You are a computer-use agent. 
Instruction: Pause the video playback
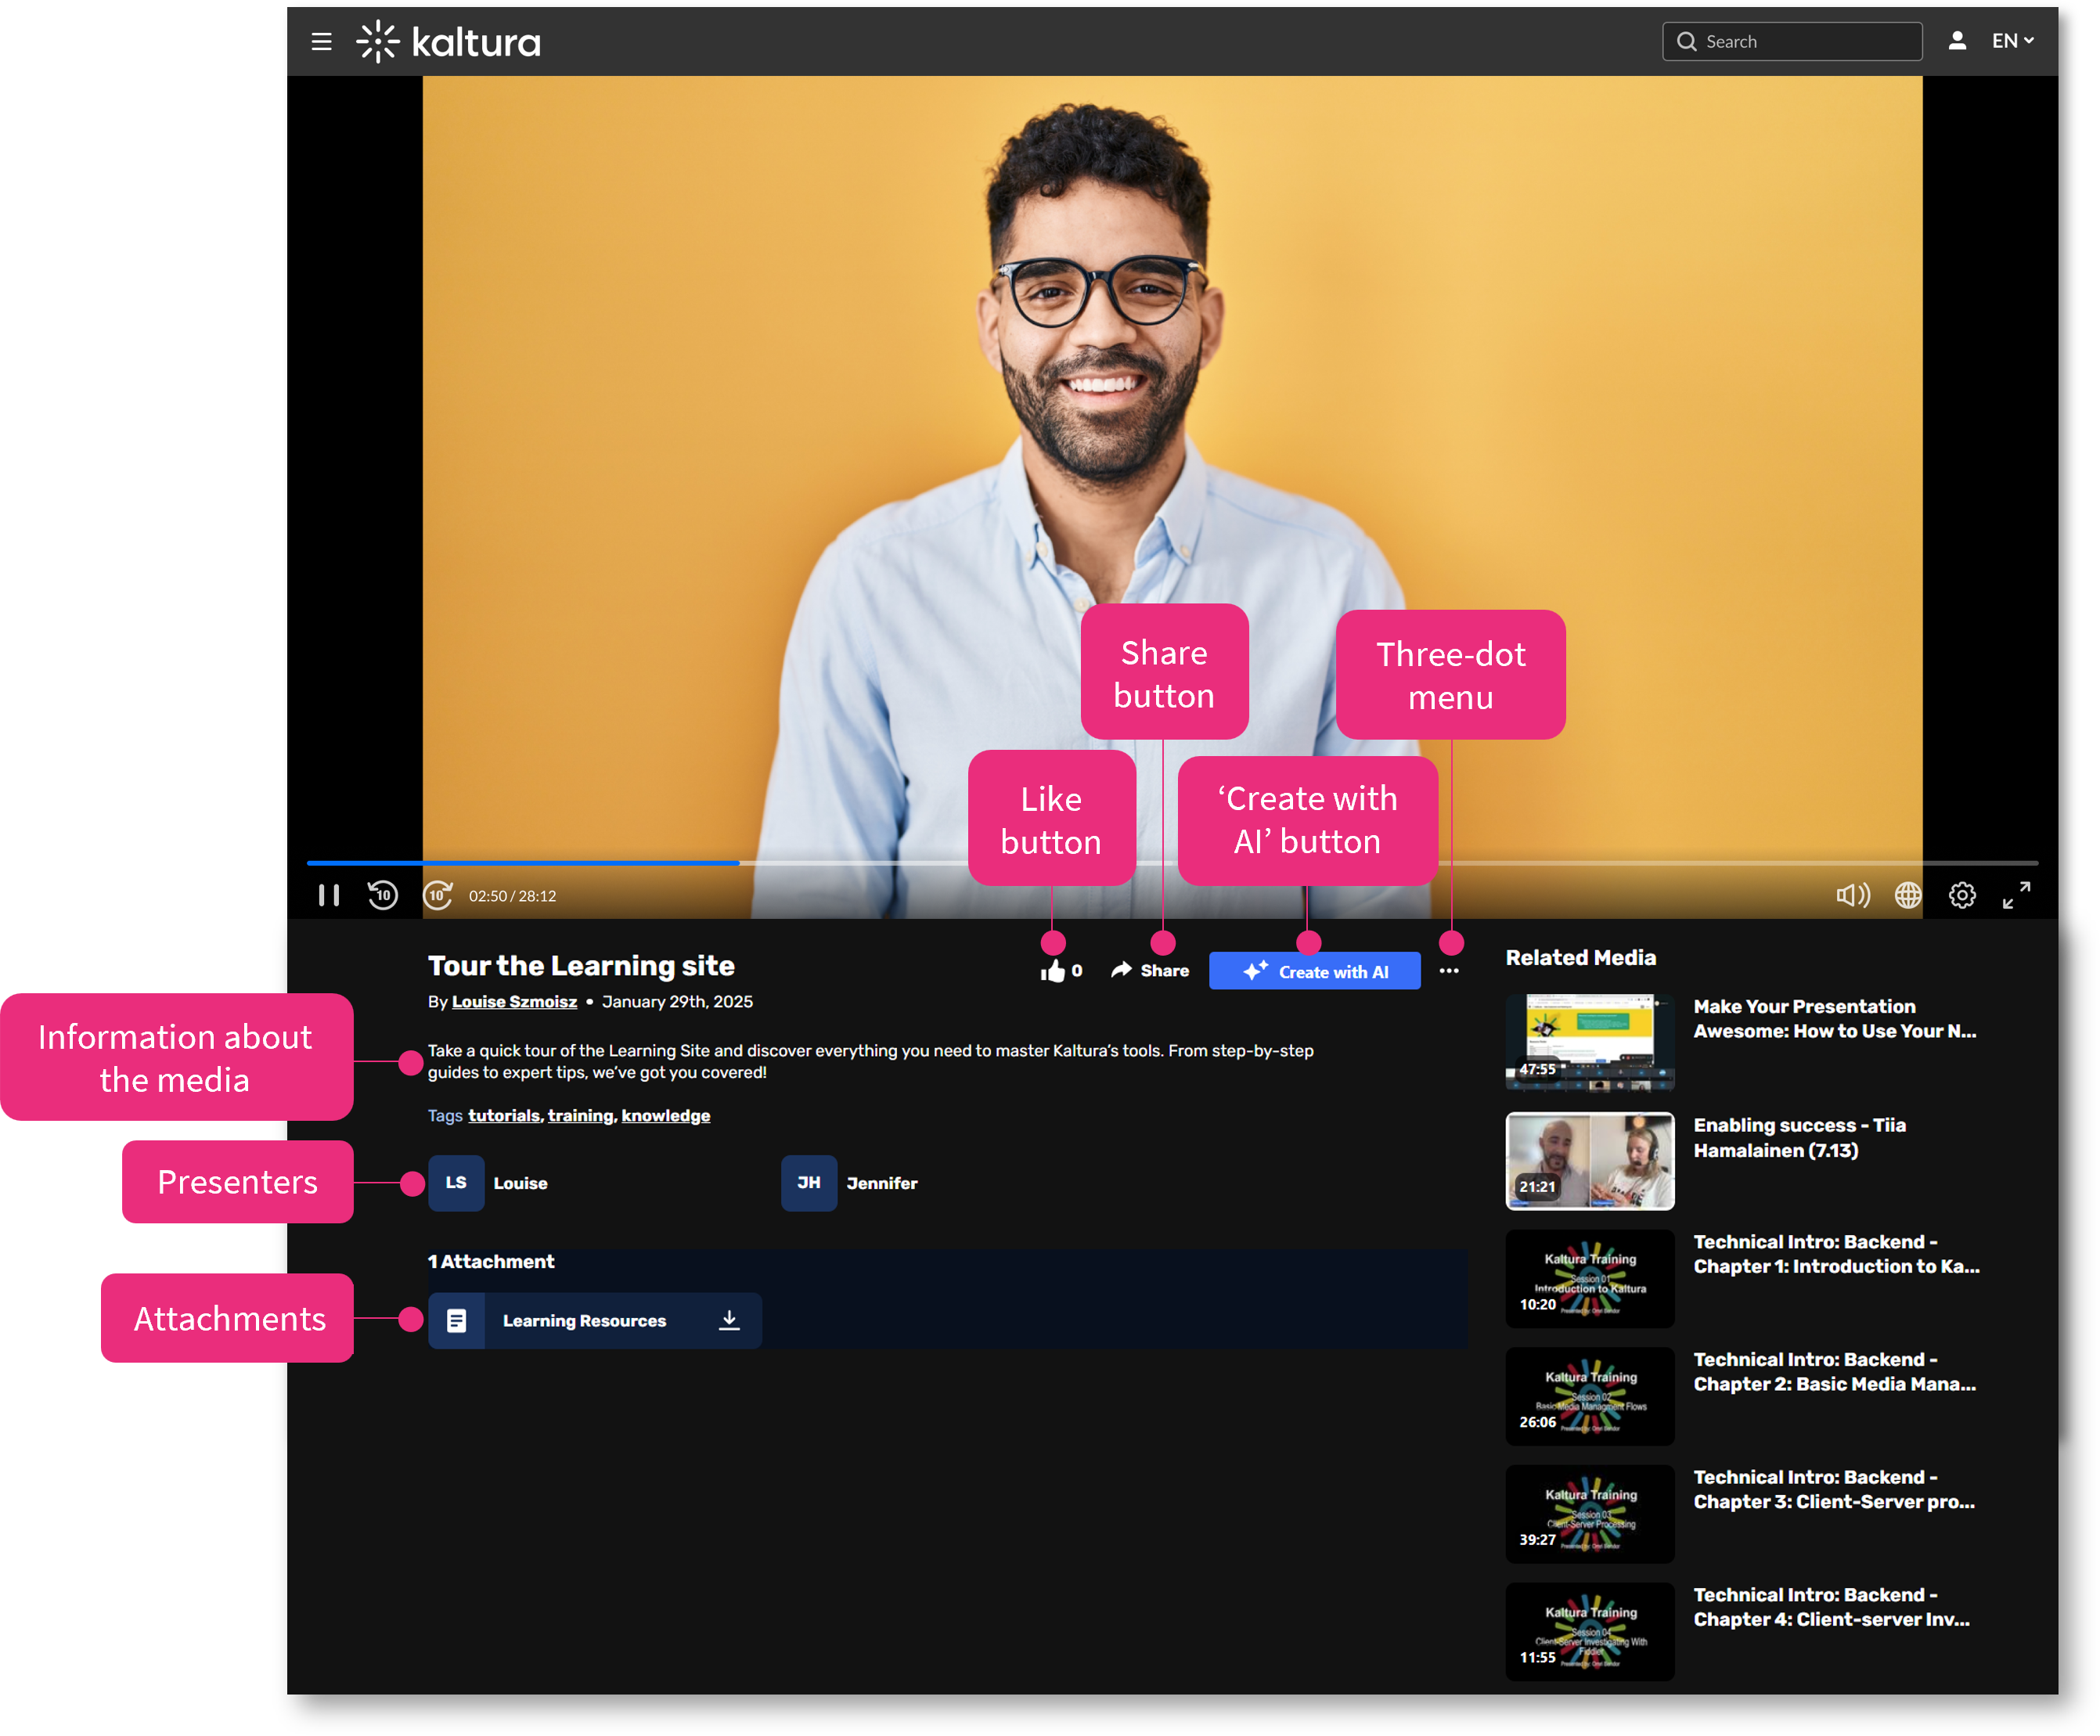point(328,895)
